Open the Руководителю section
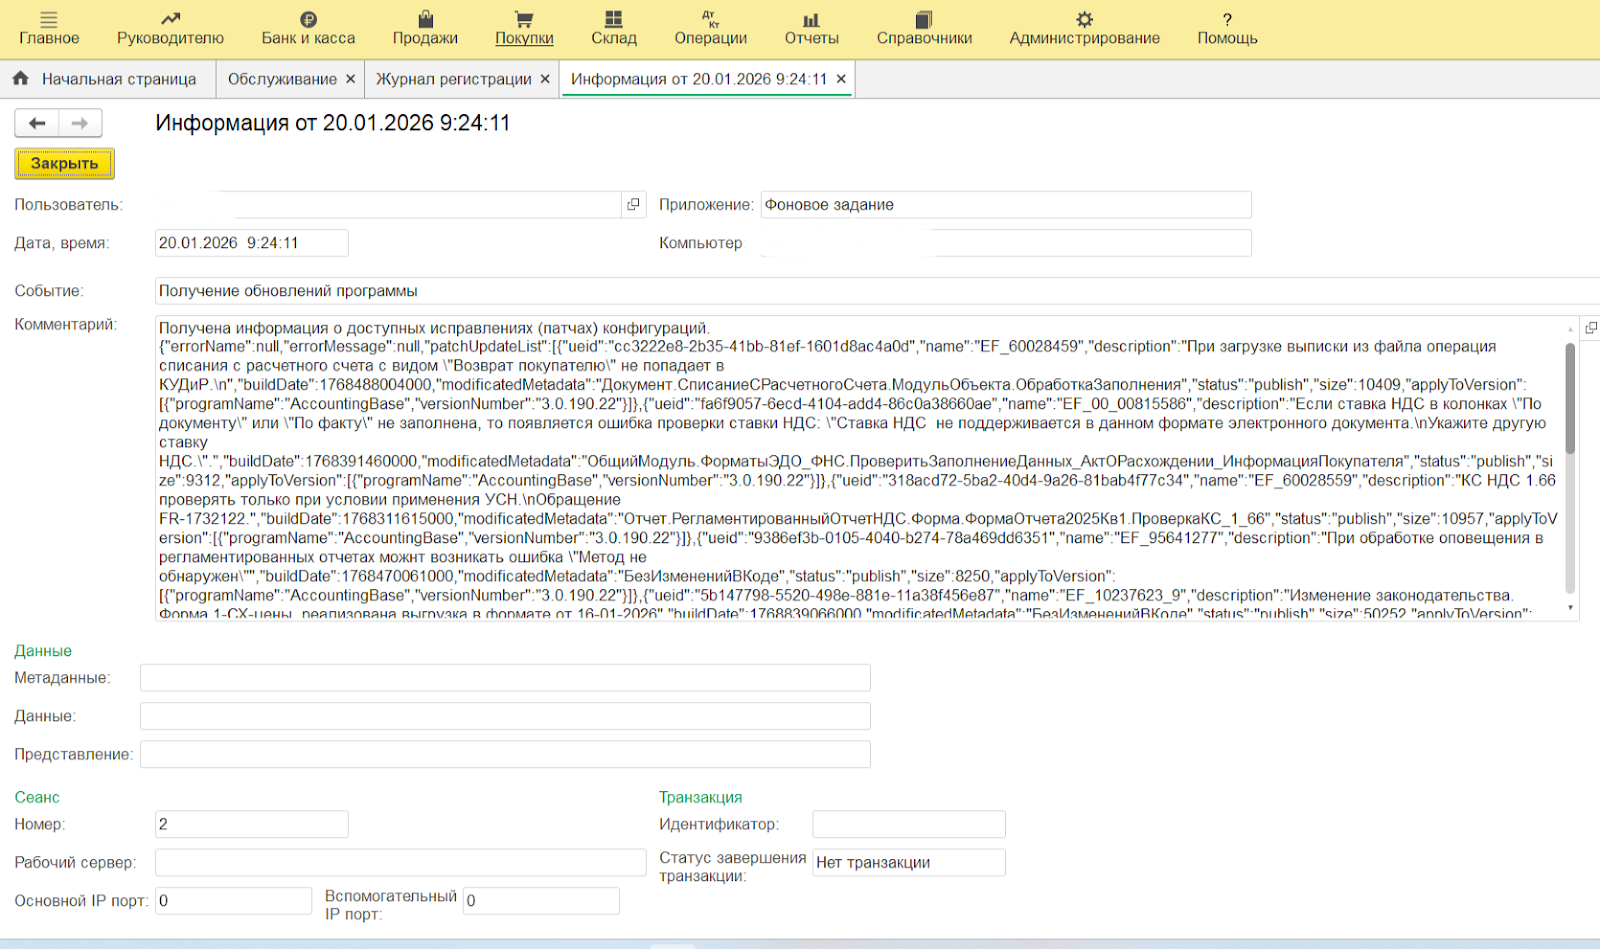Image resolution: width=1600 pixels, height=949 pixels. pos(170,28)
